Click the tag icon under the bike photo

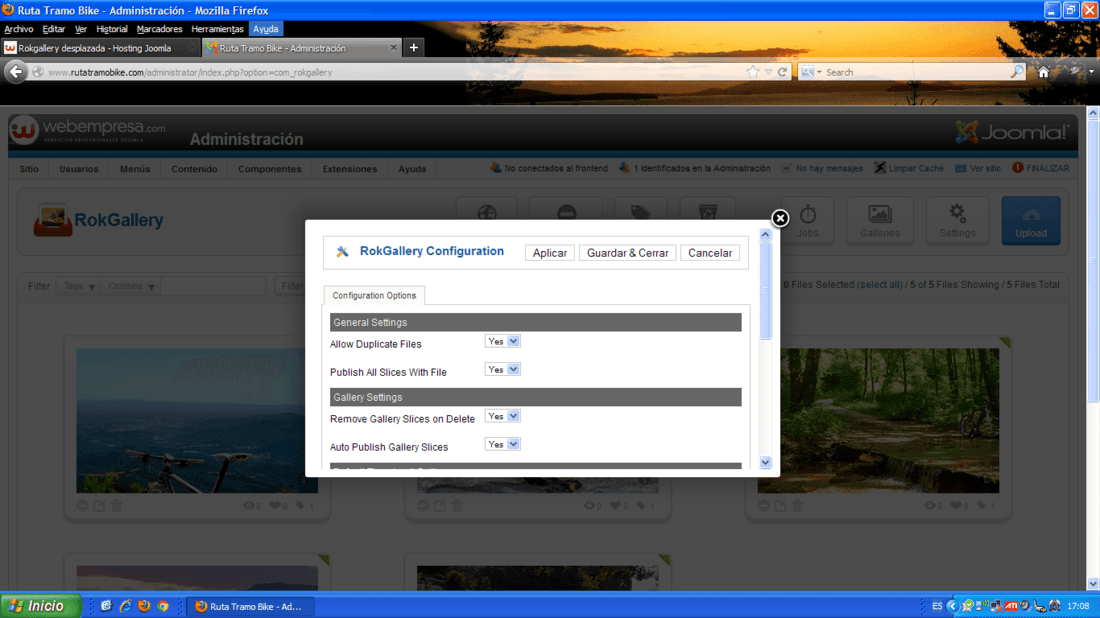(300, 506)
